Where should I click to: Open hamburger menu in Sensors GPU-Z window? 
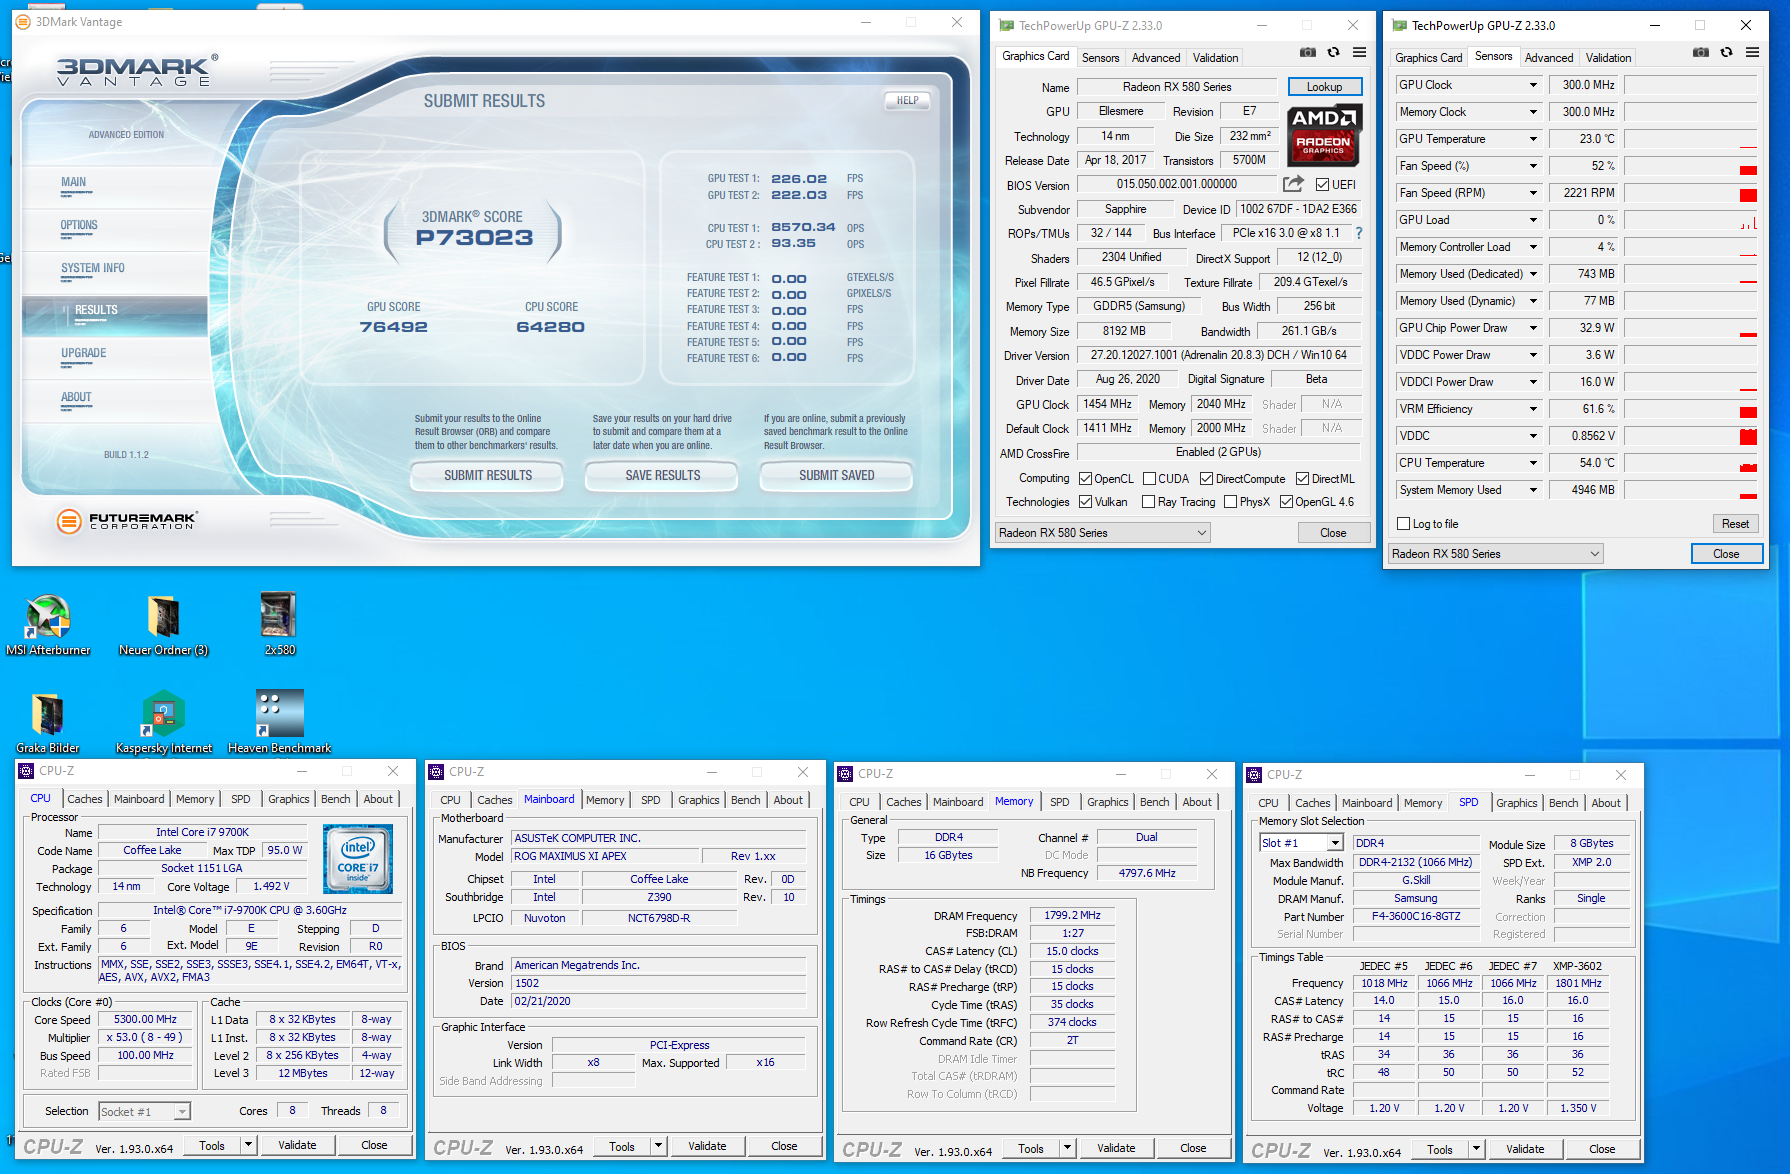pyautogui.click(x=1752, y=53)
